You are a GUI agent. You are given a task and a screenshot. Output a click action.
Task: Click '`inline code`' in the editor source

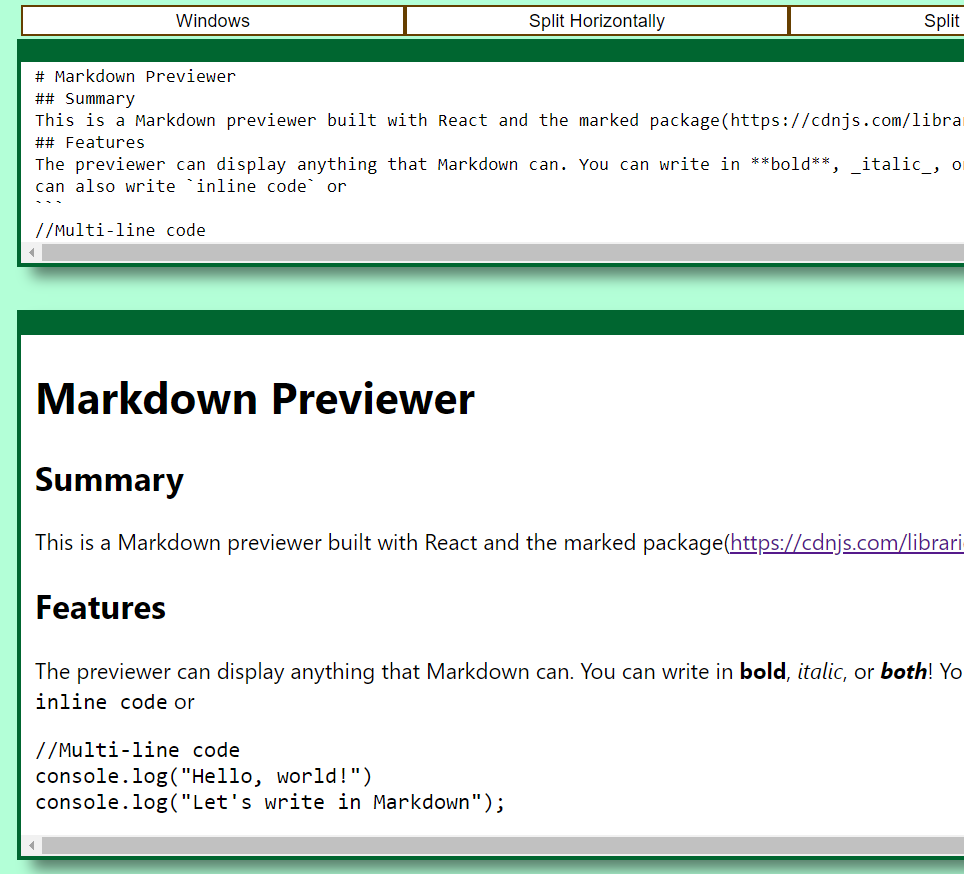pos(251,186)
